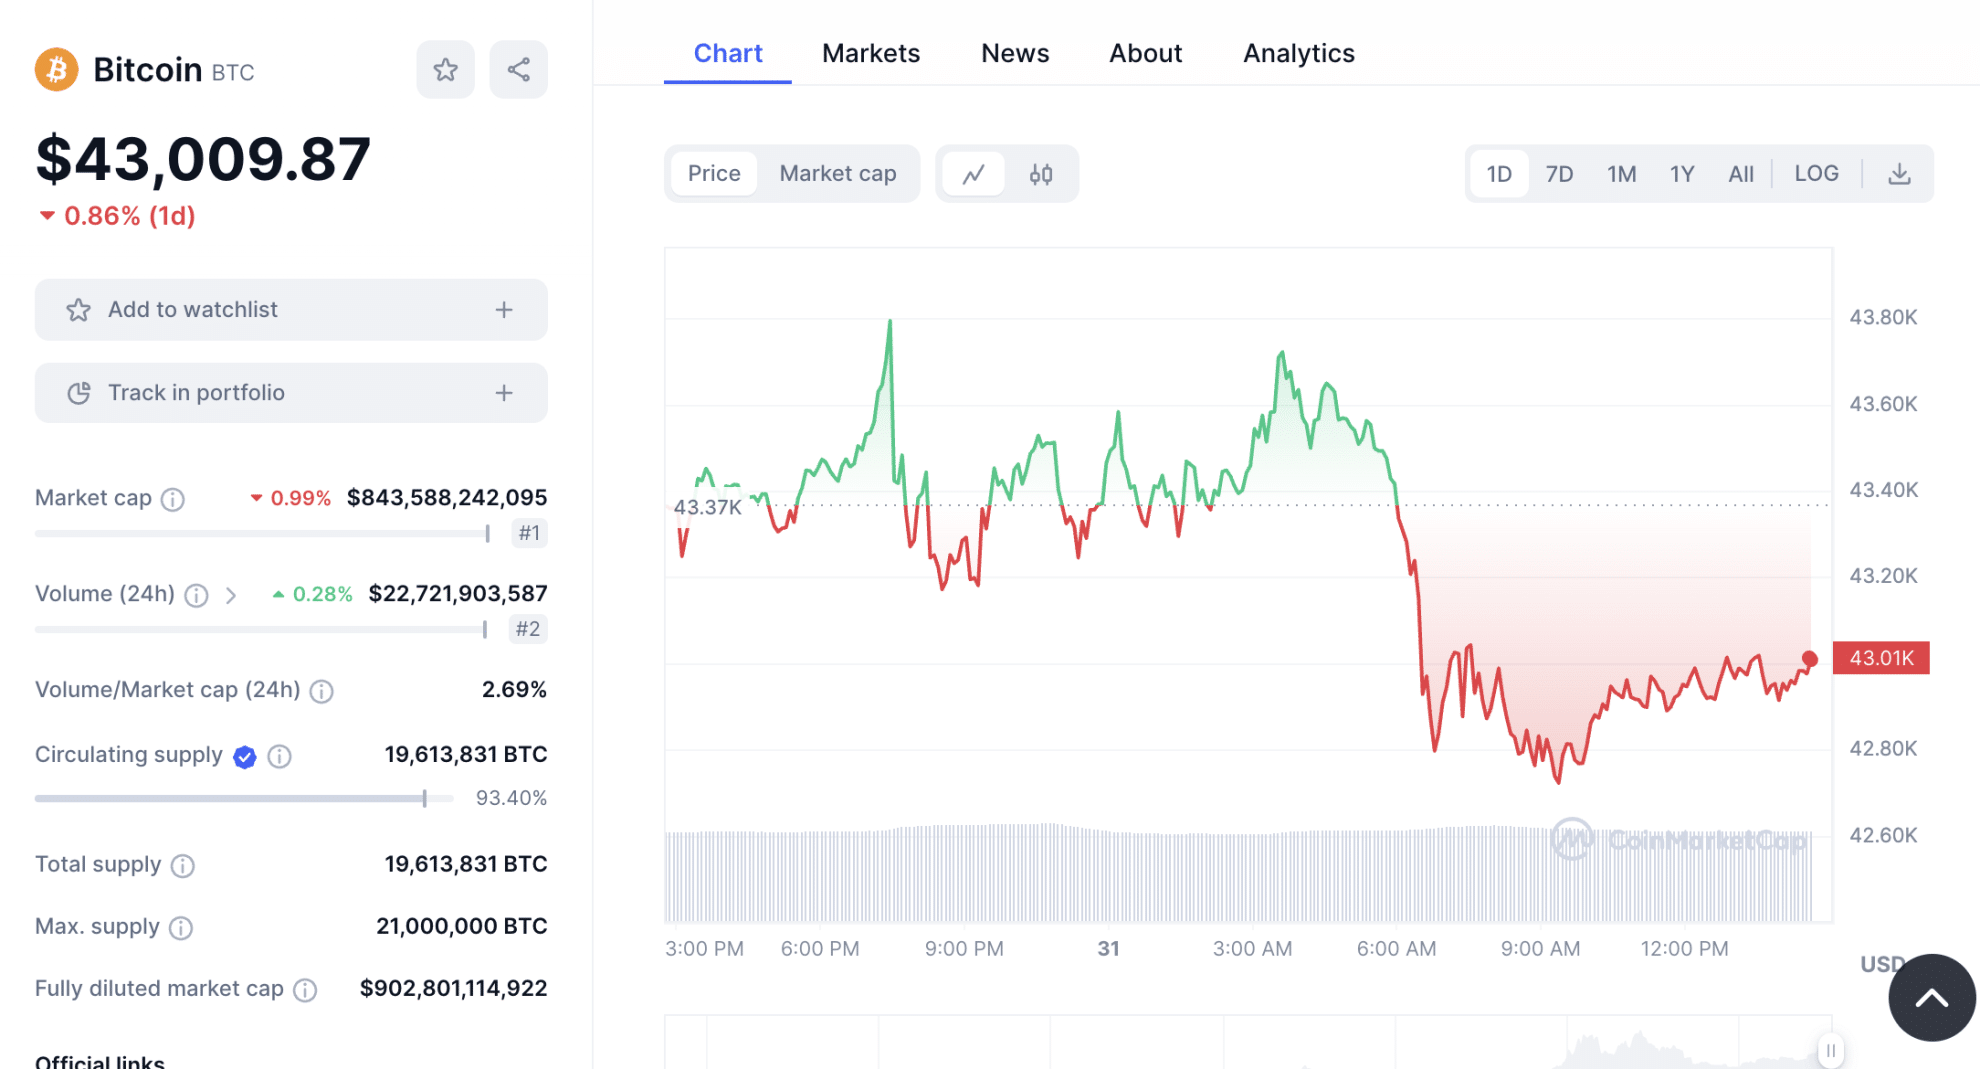Image resolution: width=1980 pixels, height=1069 pixels.
Task: Select Price chart mode
Action: click(714, 174)
